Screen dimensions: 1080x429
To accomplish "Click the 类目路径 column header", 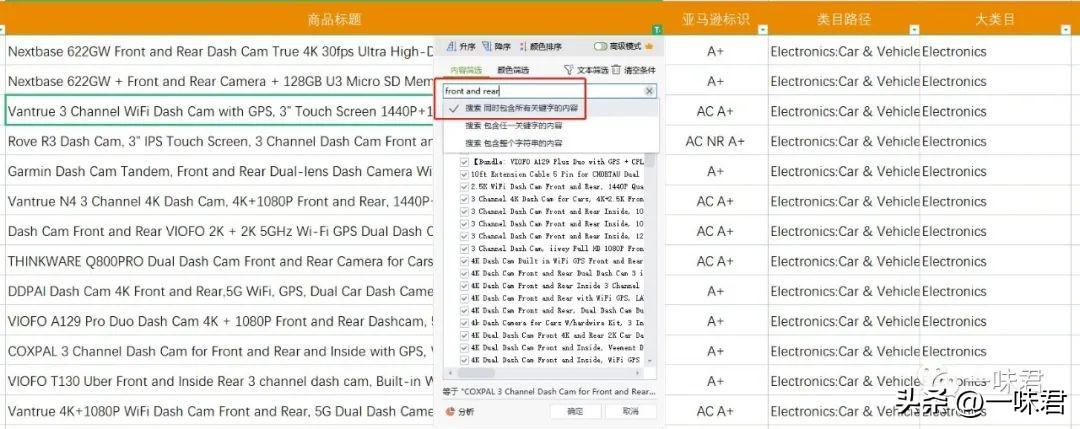I will 844,19.
